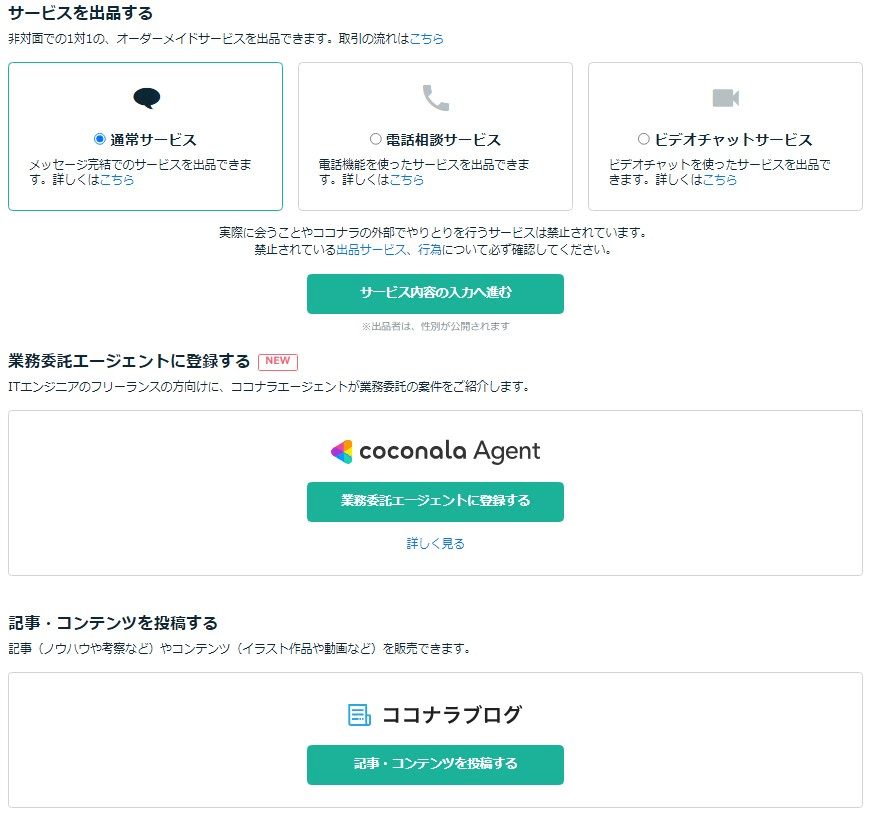The image size is (872, 815).
Task: Open the 出品サービス prohibited items link
Action: tap(371, 250)
